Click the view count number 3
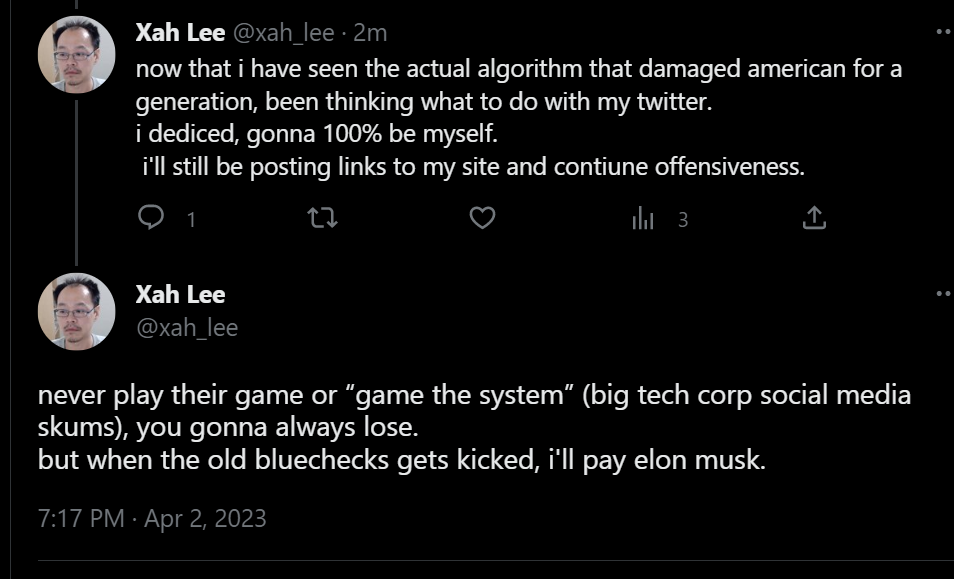Viewport: 954px width, 579px height. 683,219
